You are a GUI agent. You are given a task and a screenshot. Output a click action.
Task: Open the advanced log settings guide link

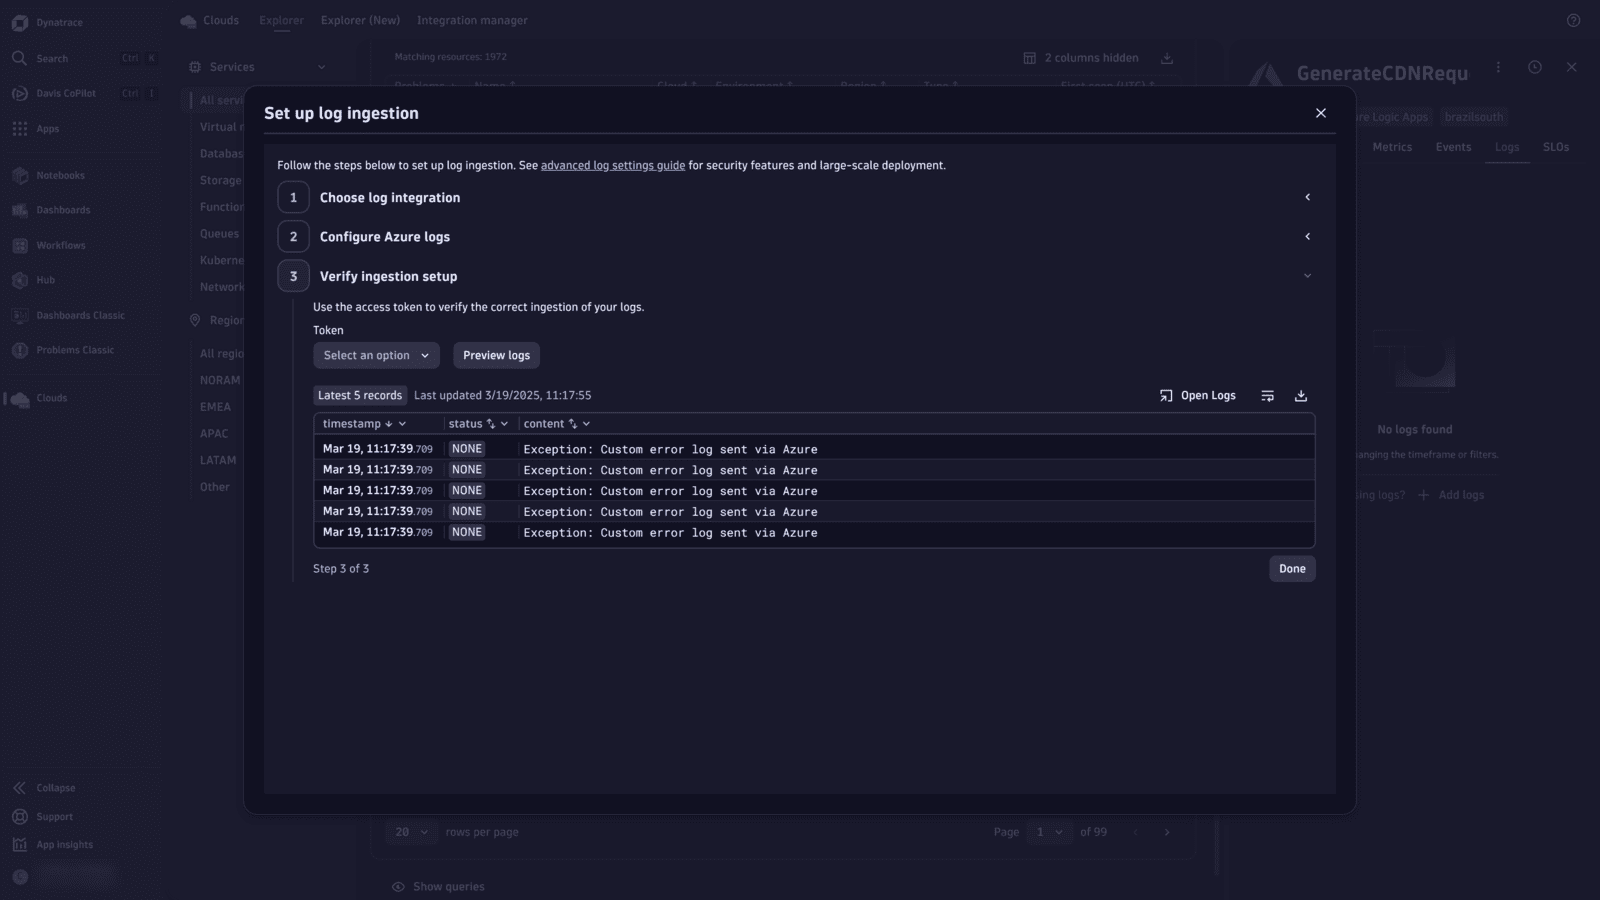[612, 165]
